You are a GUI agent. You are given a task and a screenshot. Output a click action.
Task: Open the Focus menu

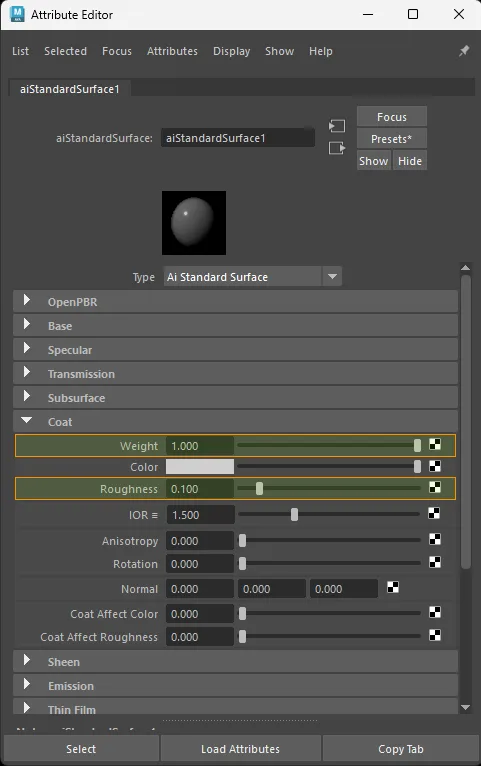[x=117, y=51]
